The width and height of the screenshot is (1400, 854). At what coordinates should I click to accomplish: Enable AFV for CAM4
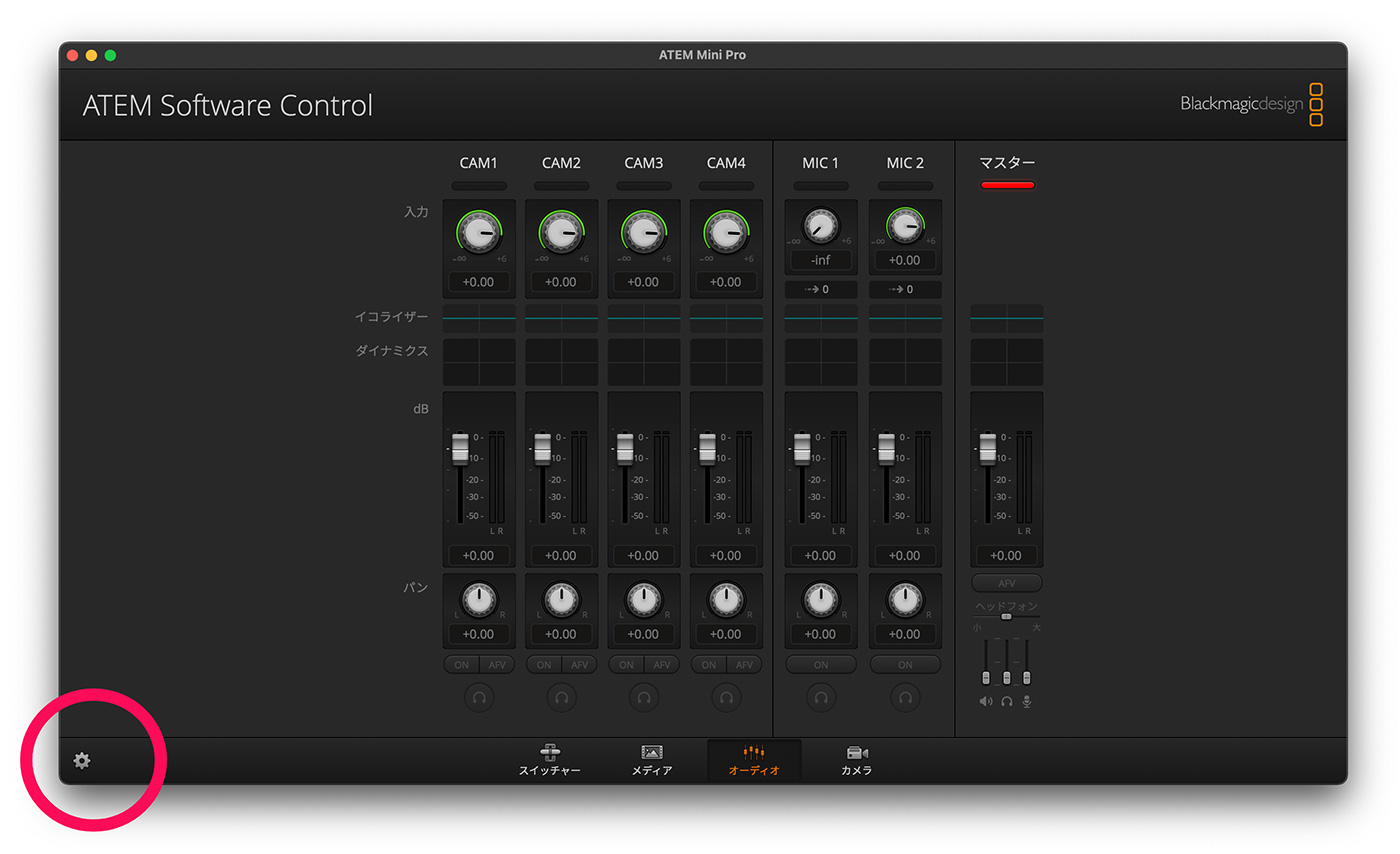coord(744,665)
